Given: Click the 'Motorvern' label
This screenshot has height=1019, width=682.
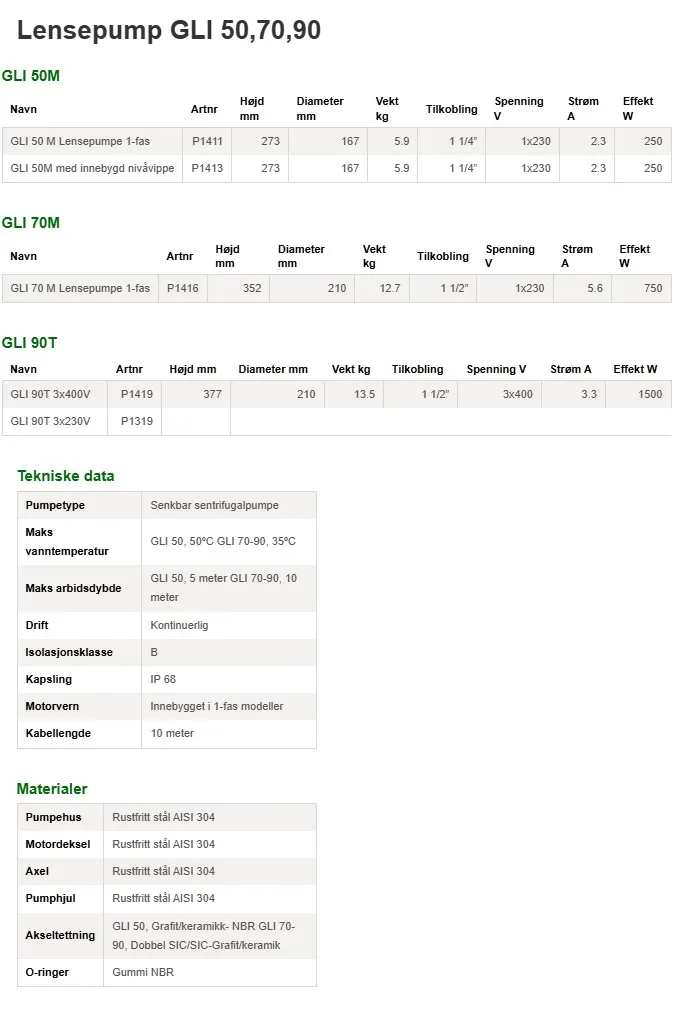Looking at the screenshot, I should (52, 706).
